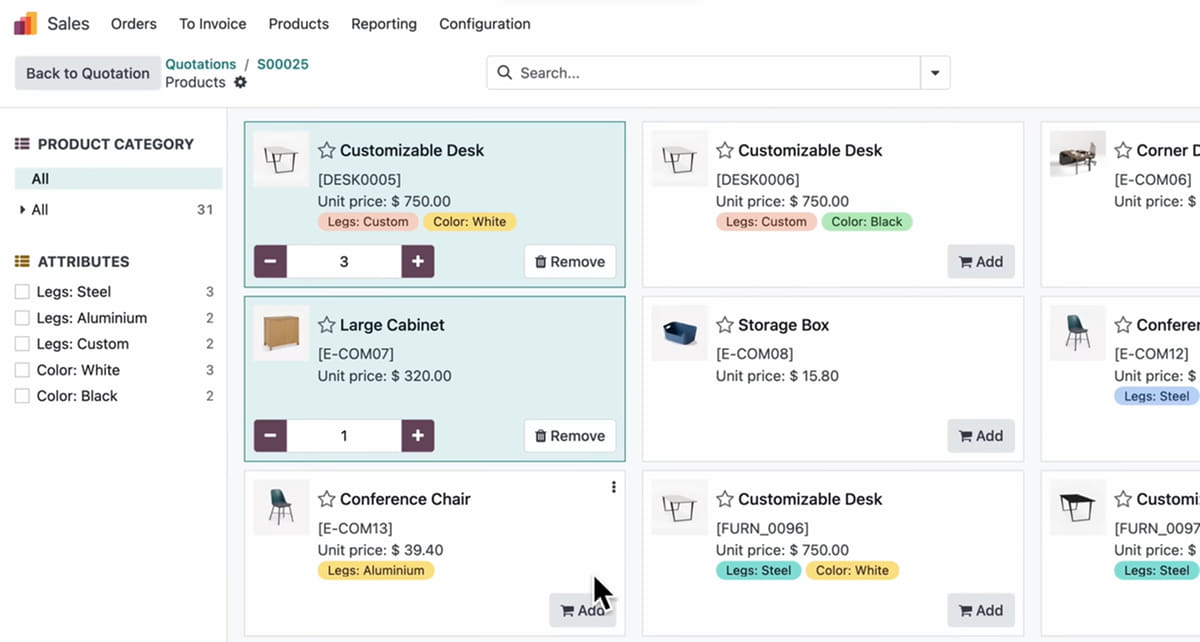Click the Odoo Sales app logo icon
Screen dimensions: 1200x642
tap(26, 23)
